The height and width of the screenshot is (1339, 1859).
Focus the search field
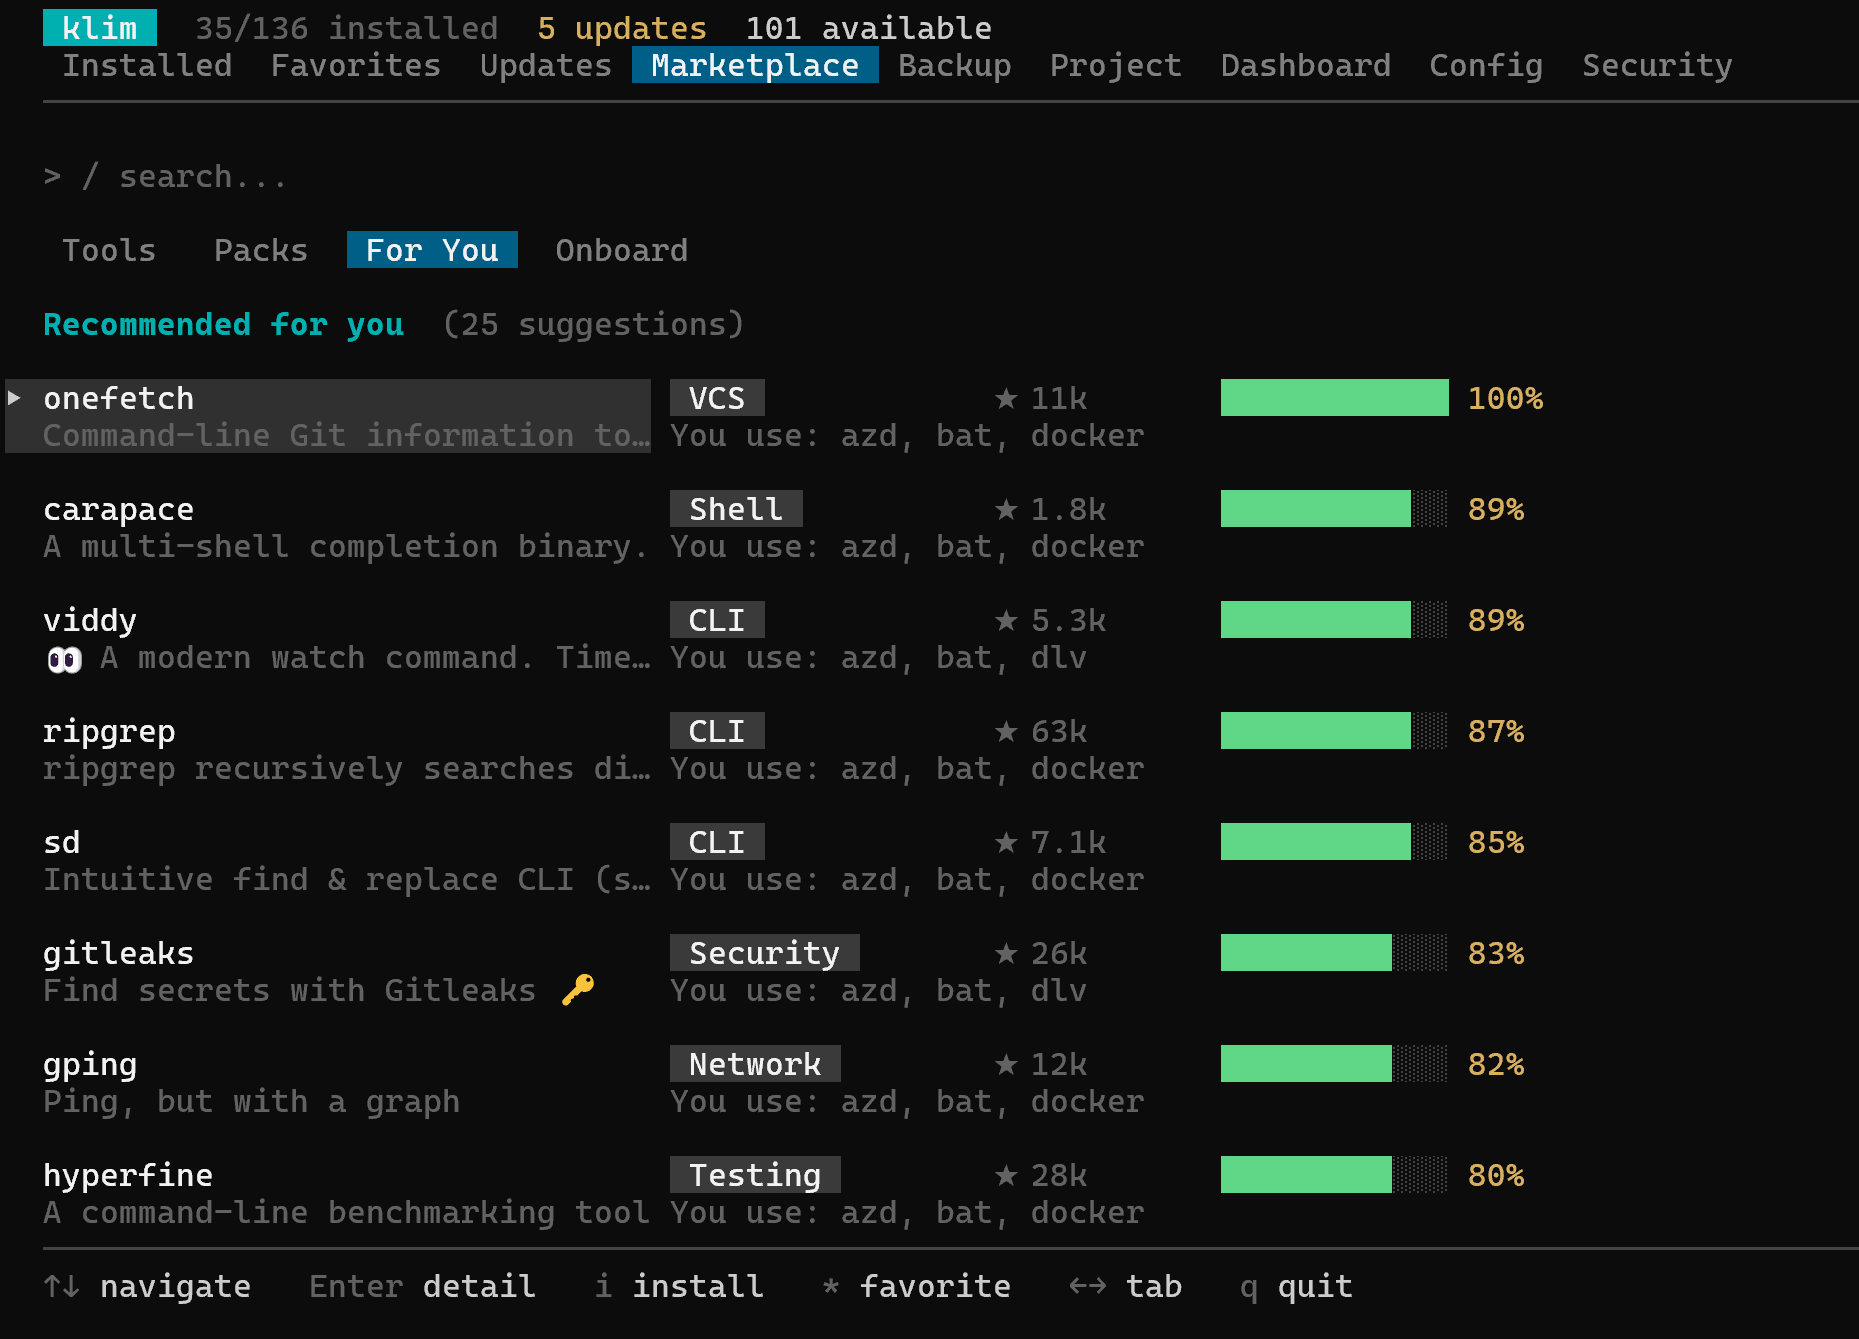click(203, 177)
